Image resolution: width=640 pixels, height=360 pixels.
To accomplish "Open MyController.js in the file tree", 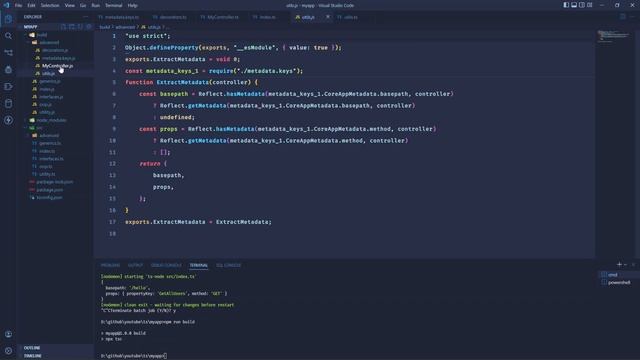I will click(58, 66).
